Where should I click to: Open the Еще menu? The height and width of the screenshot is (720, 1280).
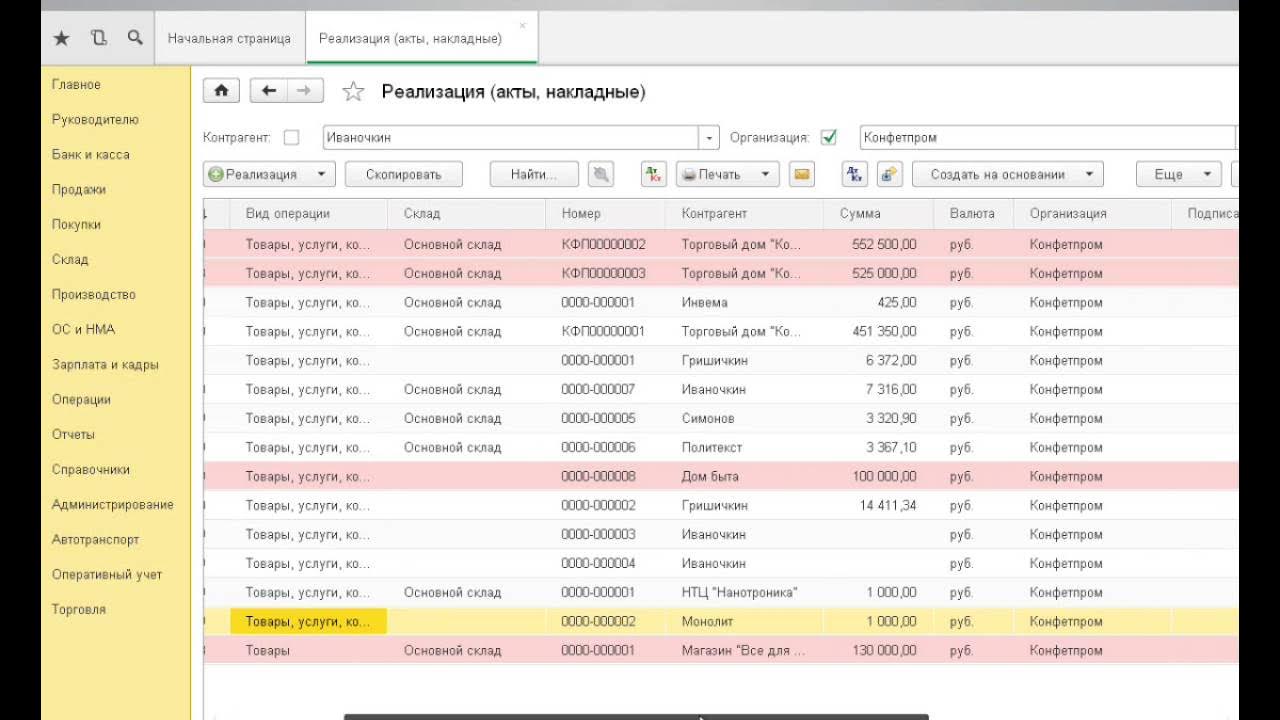pos(1178,174)
